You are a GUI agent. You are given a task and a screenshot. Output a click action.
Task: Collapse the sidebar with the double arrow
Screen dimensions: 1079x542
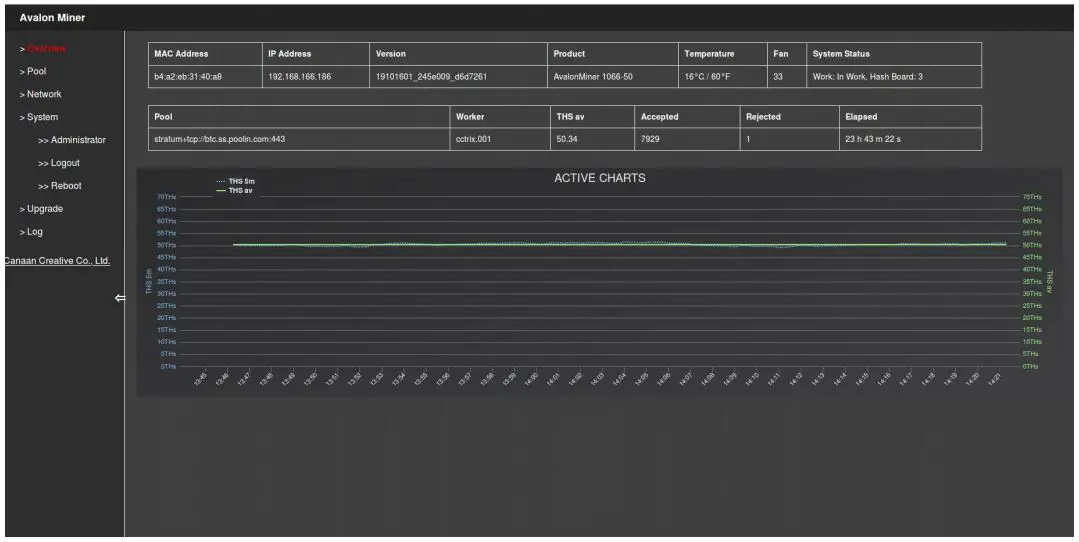(120, 298)
